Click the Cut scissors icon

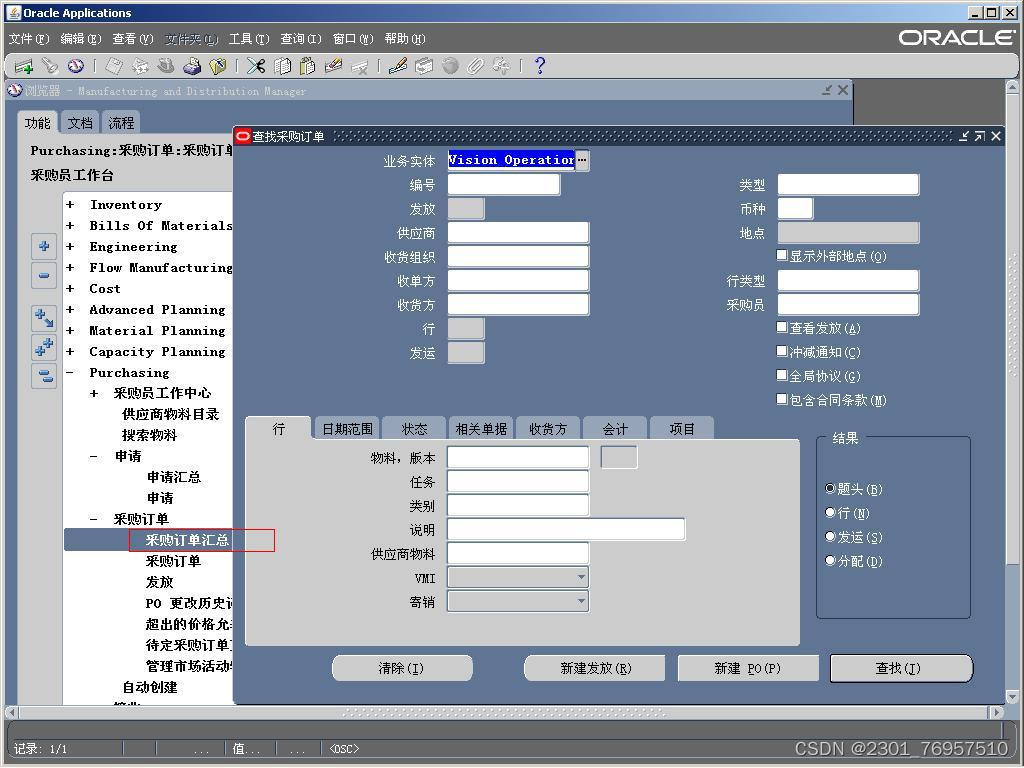click(x=255, y=66)
